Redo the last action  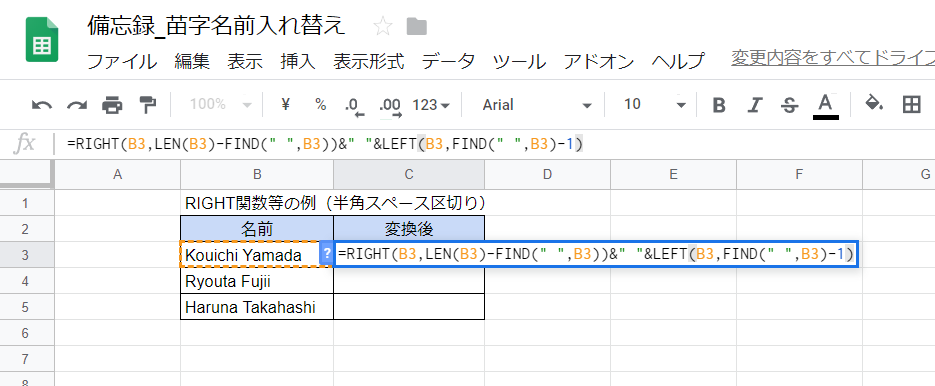76,105
